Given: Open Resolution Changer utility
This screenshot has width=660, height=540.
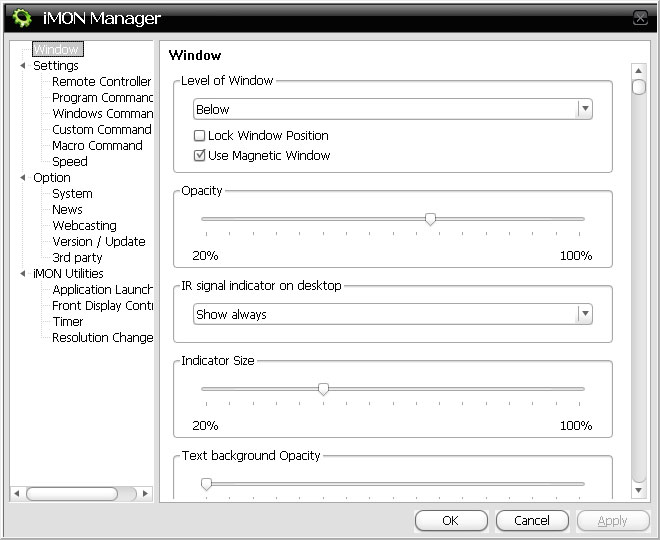Looking at the screenshot, I should click(102, 338).
